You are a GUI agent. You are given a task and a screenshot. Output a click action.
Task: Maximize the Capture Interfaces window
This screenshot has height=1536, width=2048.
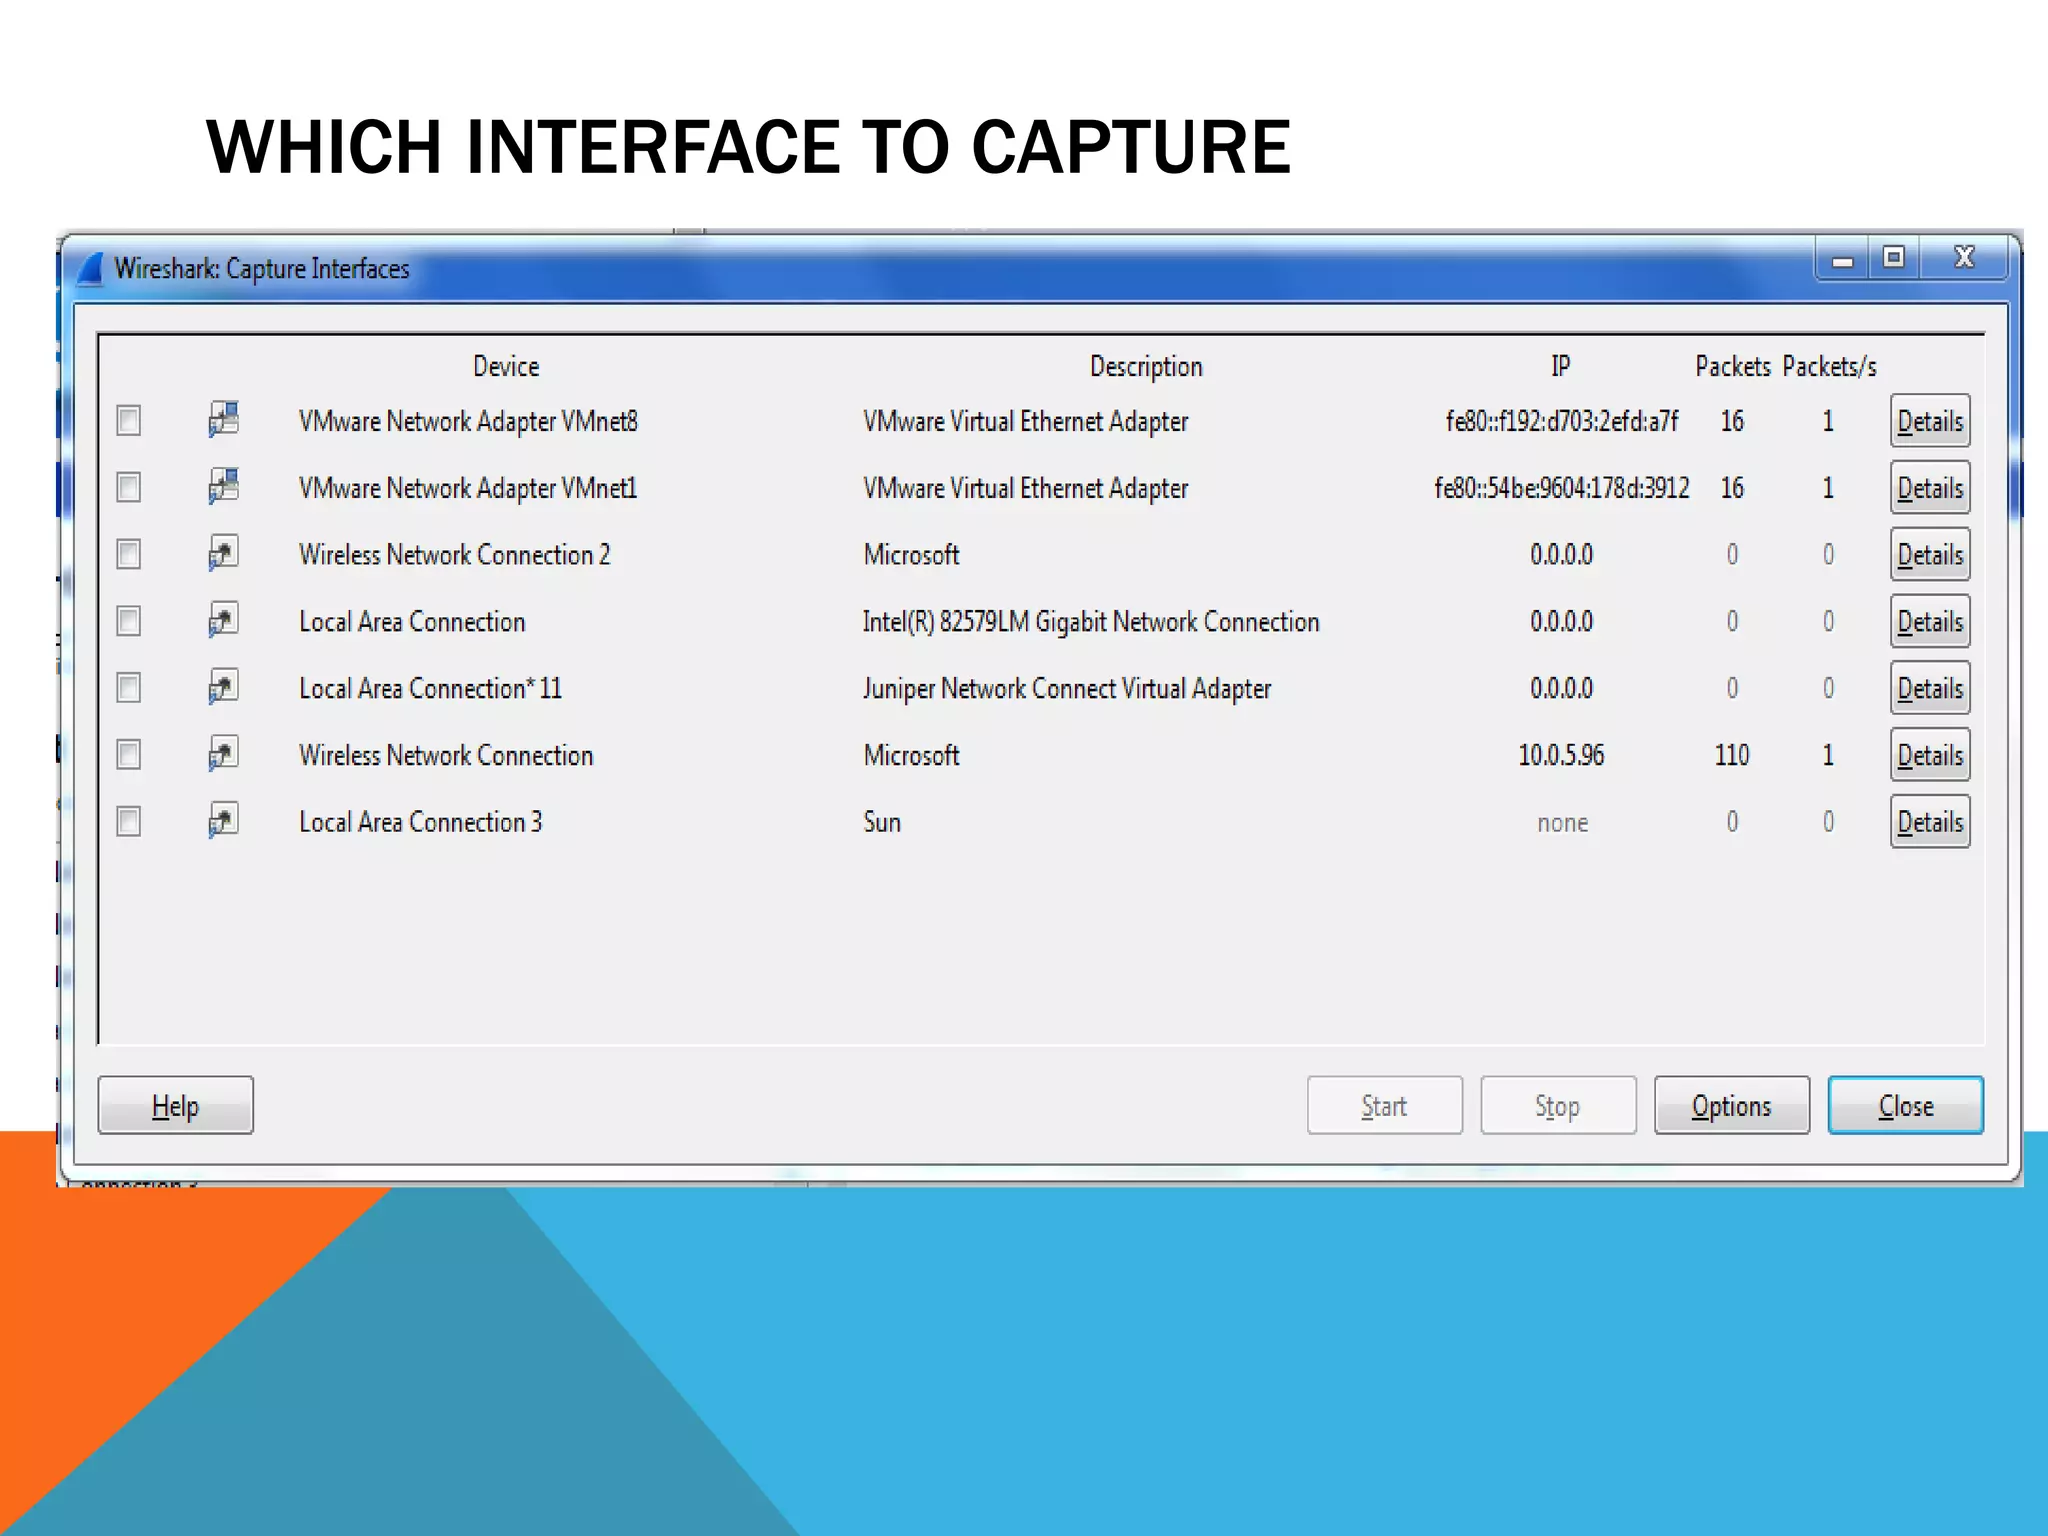tap(1893, 258)
